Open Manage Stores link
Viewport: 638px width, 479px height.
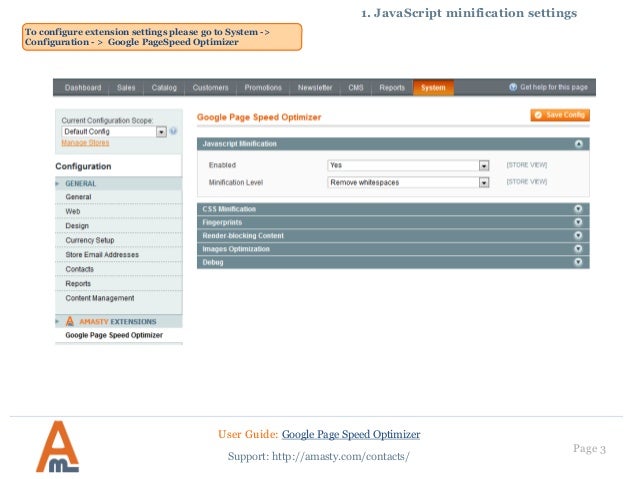coord(85,143)
